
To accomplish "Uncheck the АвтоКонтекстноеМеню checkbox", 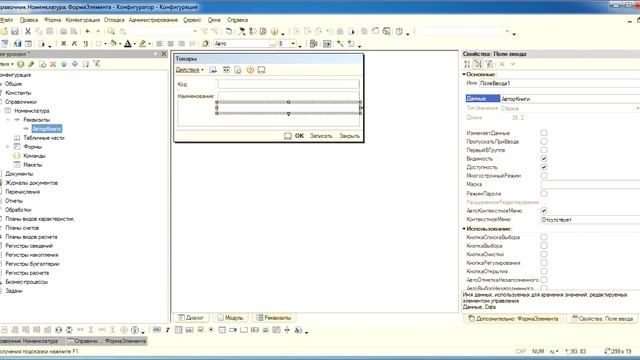I will [x=544, y=211].
